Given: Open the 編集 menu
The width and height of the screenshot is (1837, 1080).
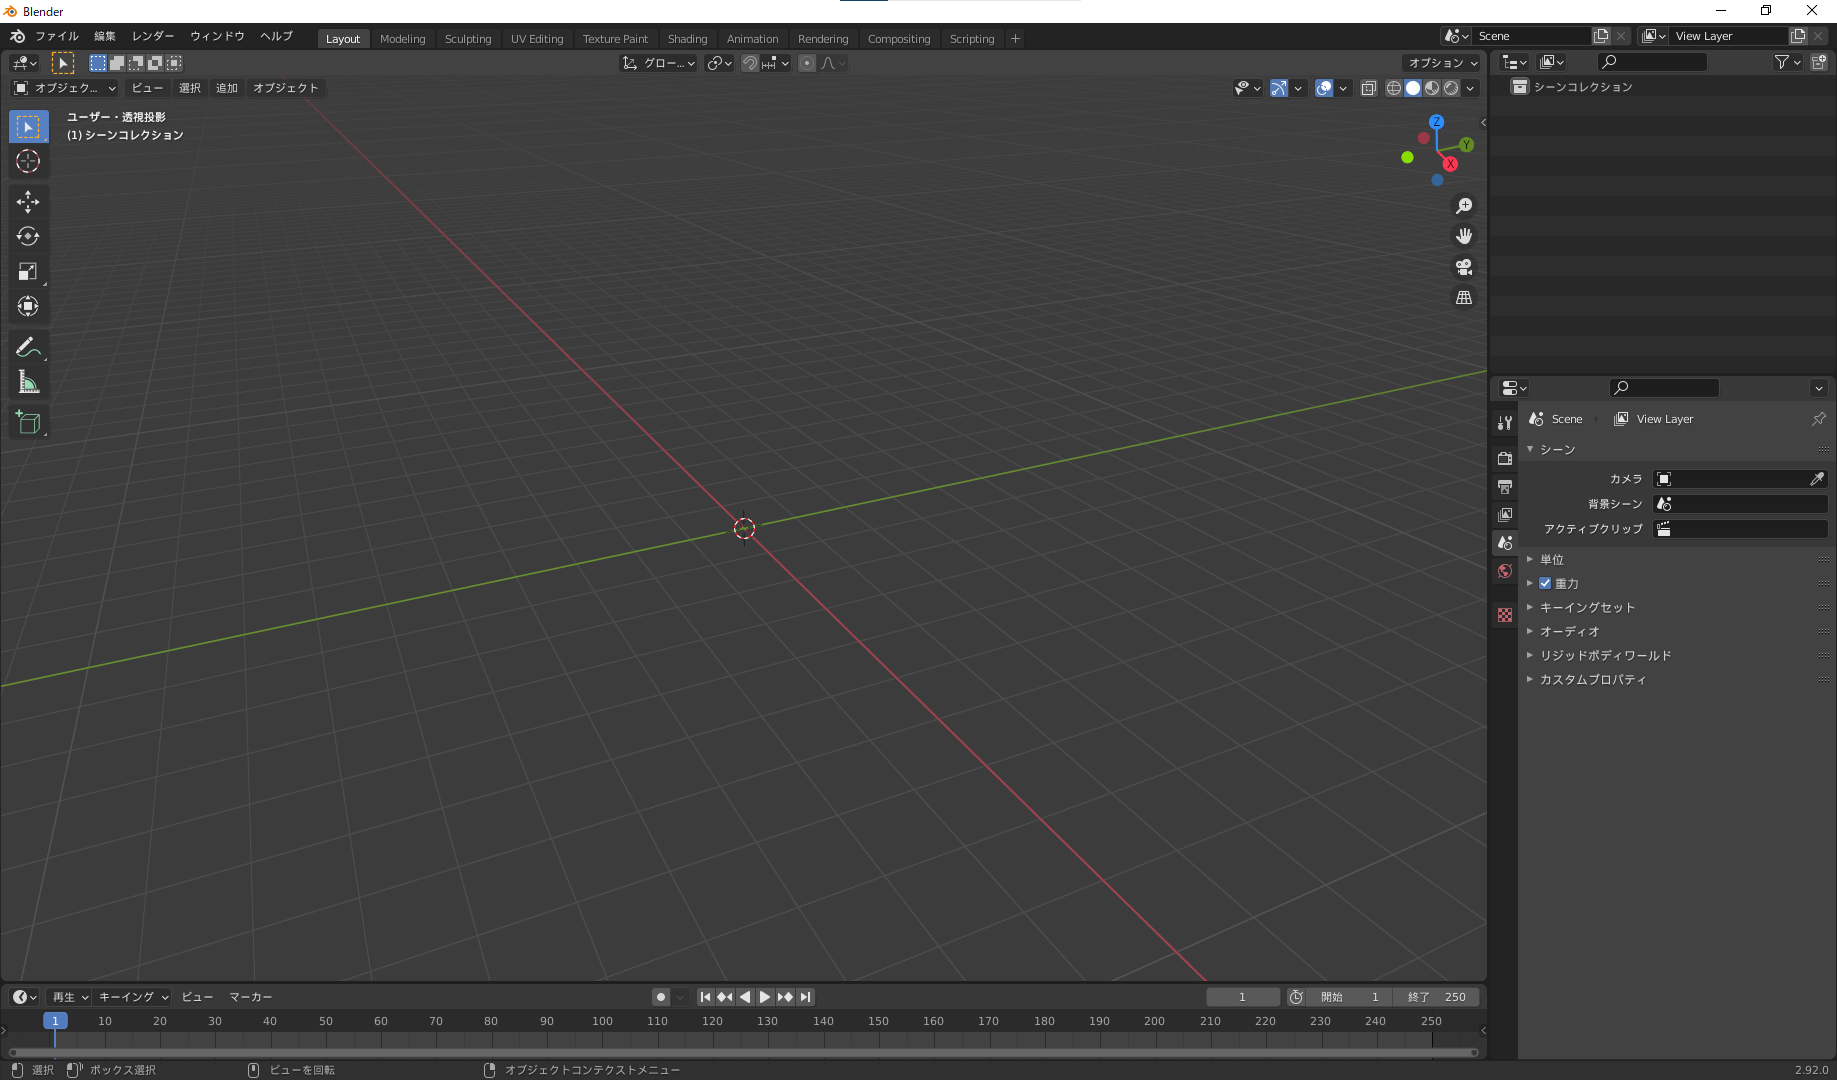Looking at the screenshot, I should [105, 37].
